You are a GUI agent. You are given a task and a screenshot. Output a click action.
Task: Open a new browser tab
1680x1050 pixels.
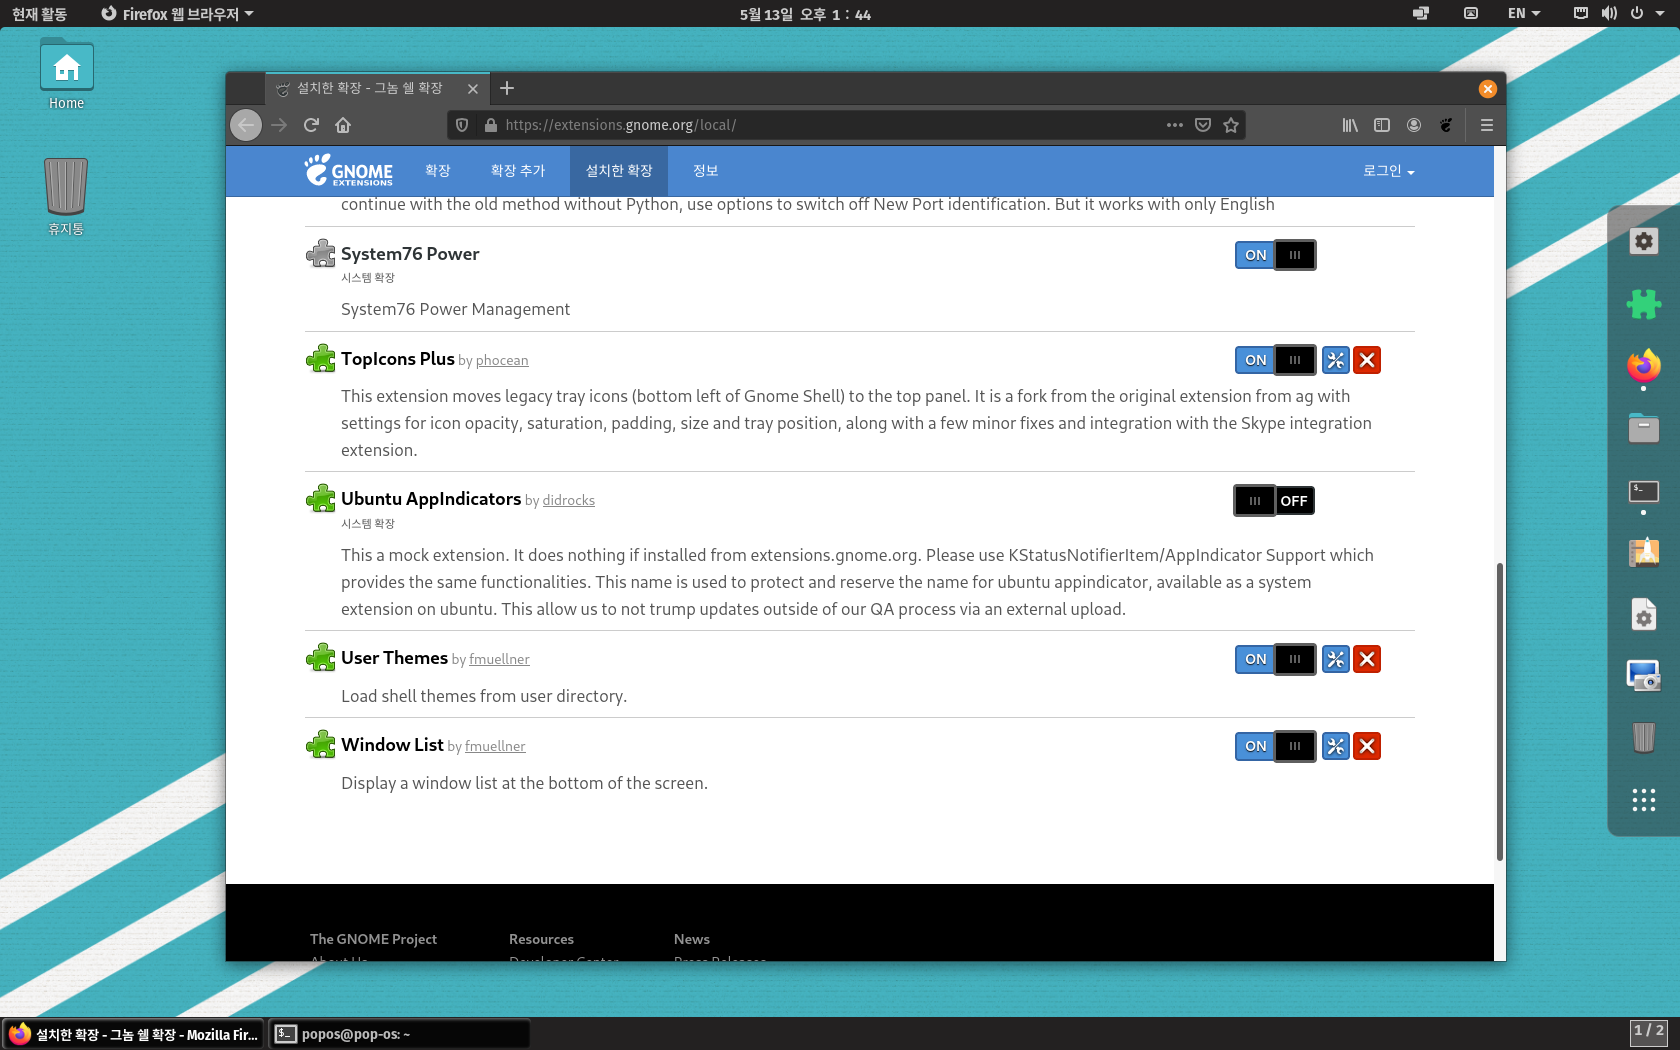point(507,88)
